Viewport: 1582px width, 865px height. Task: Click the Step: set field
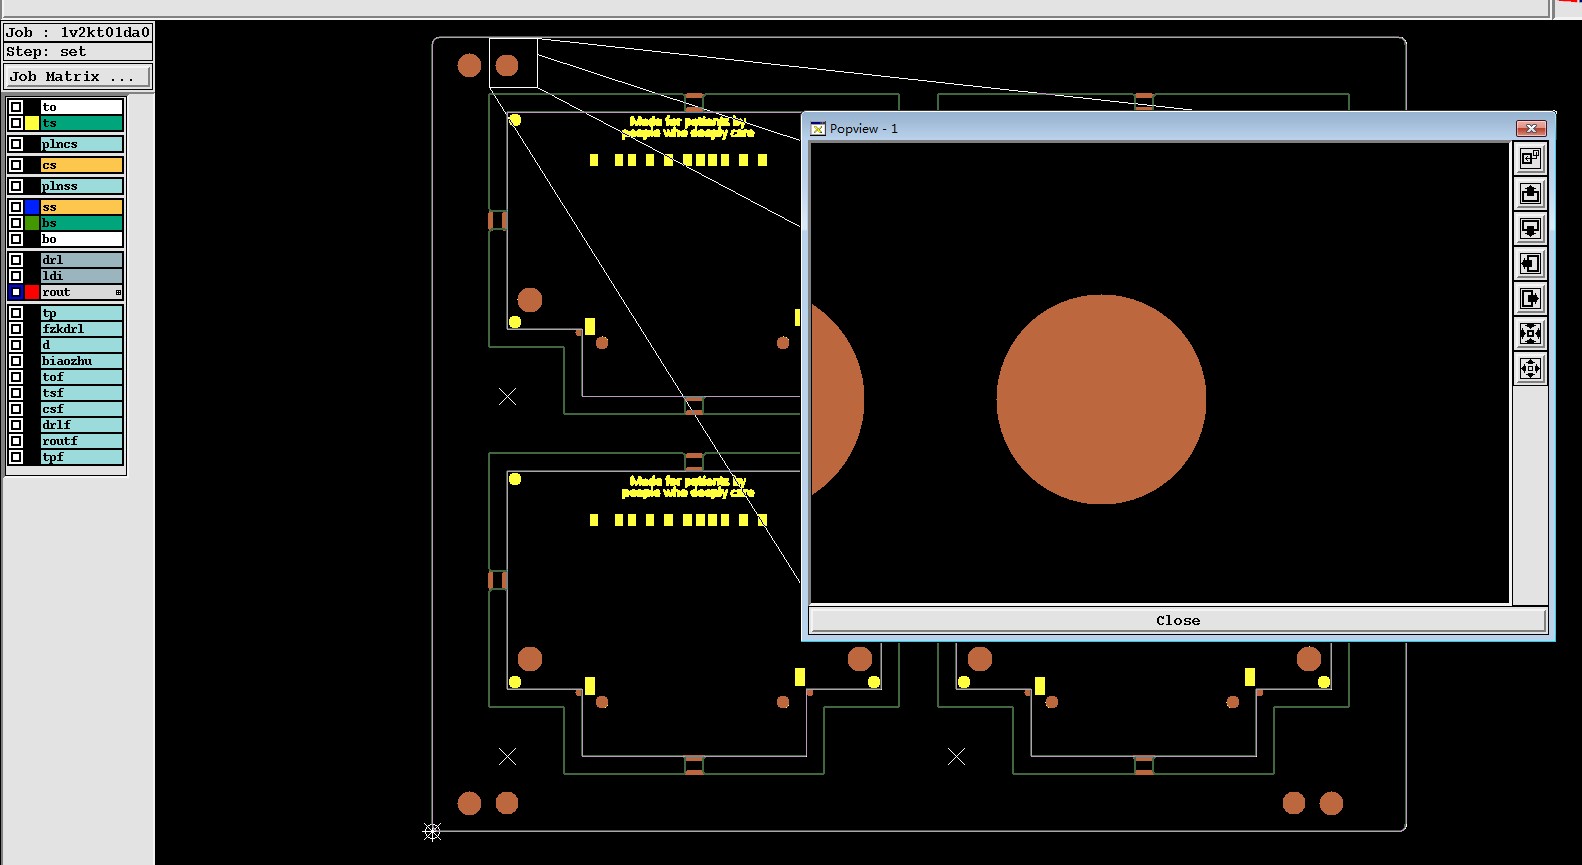tap(78, 51)
